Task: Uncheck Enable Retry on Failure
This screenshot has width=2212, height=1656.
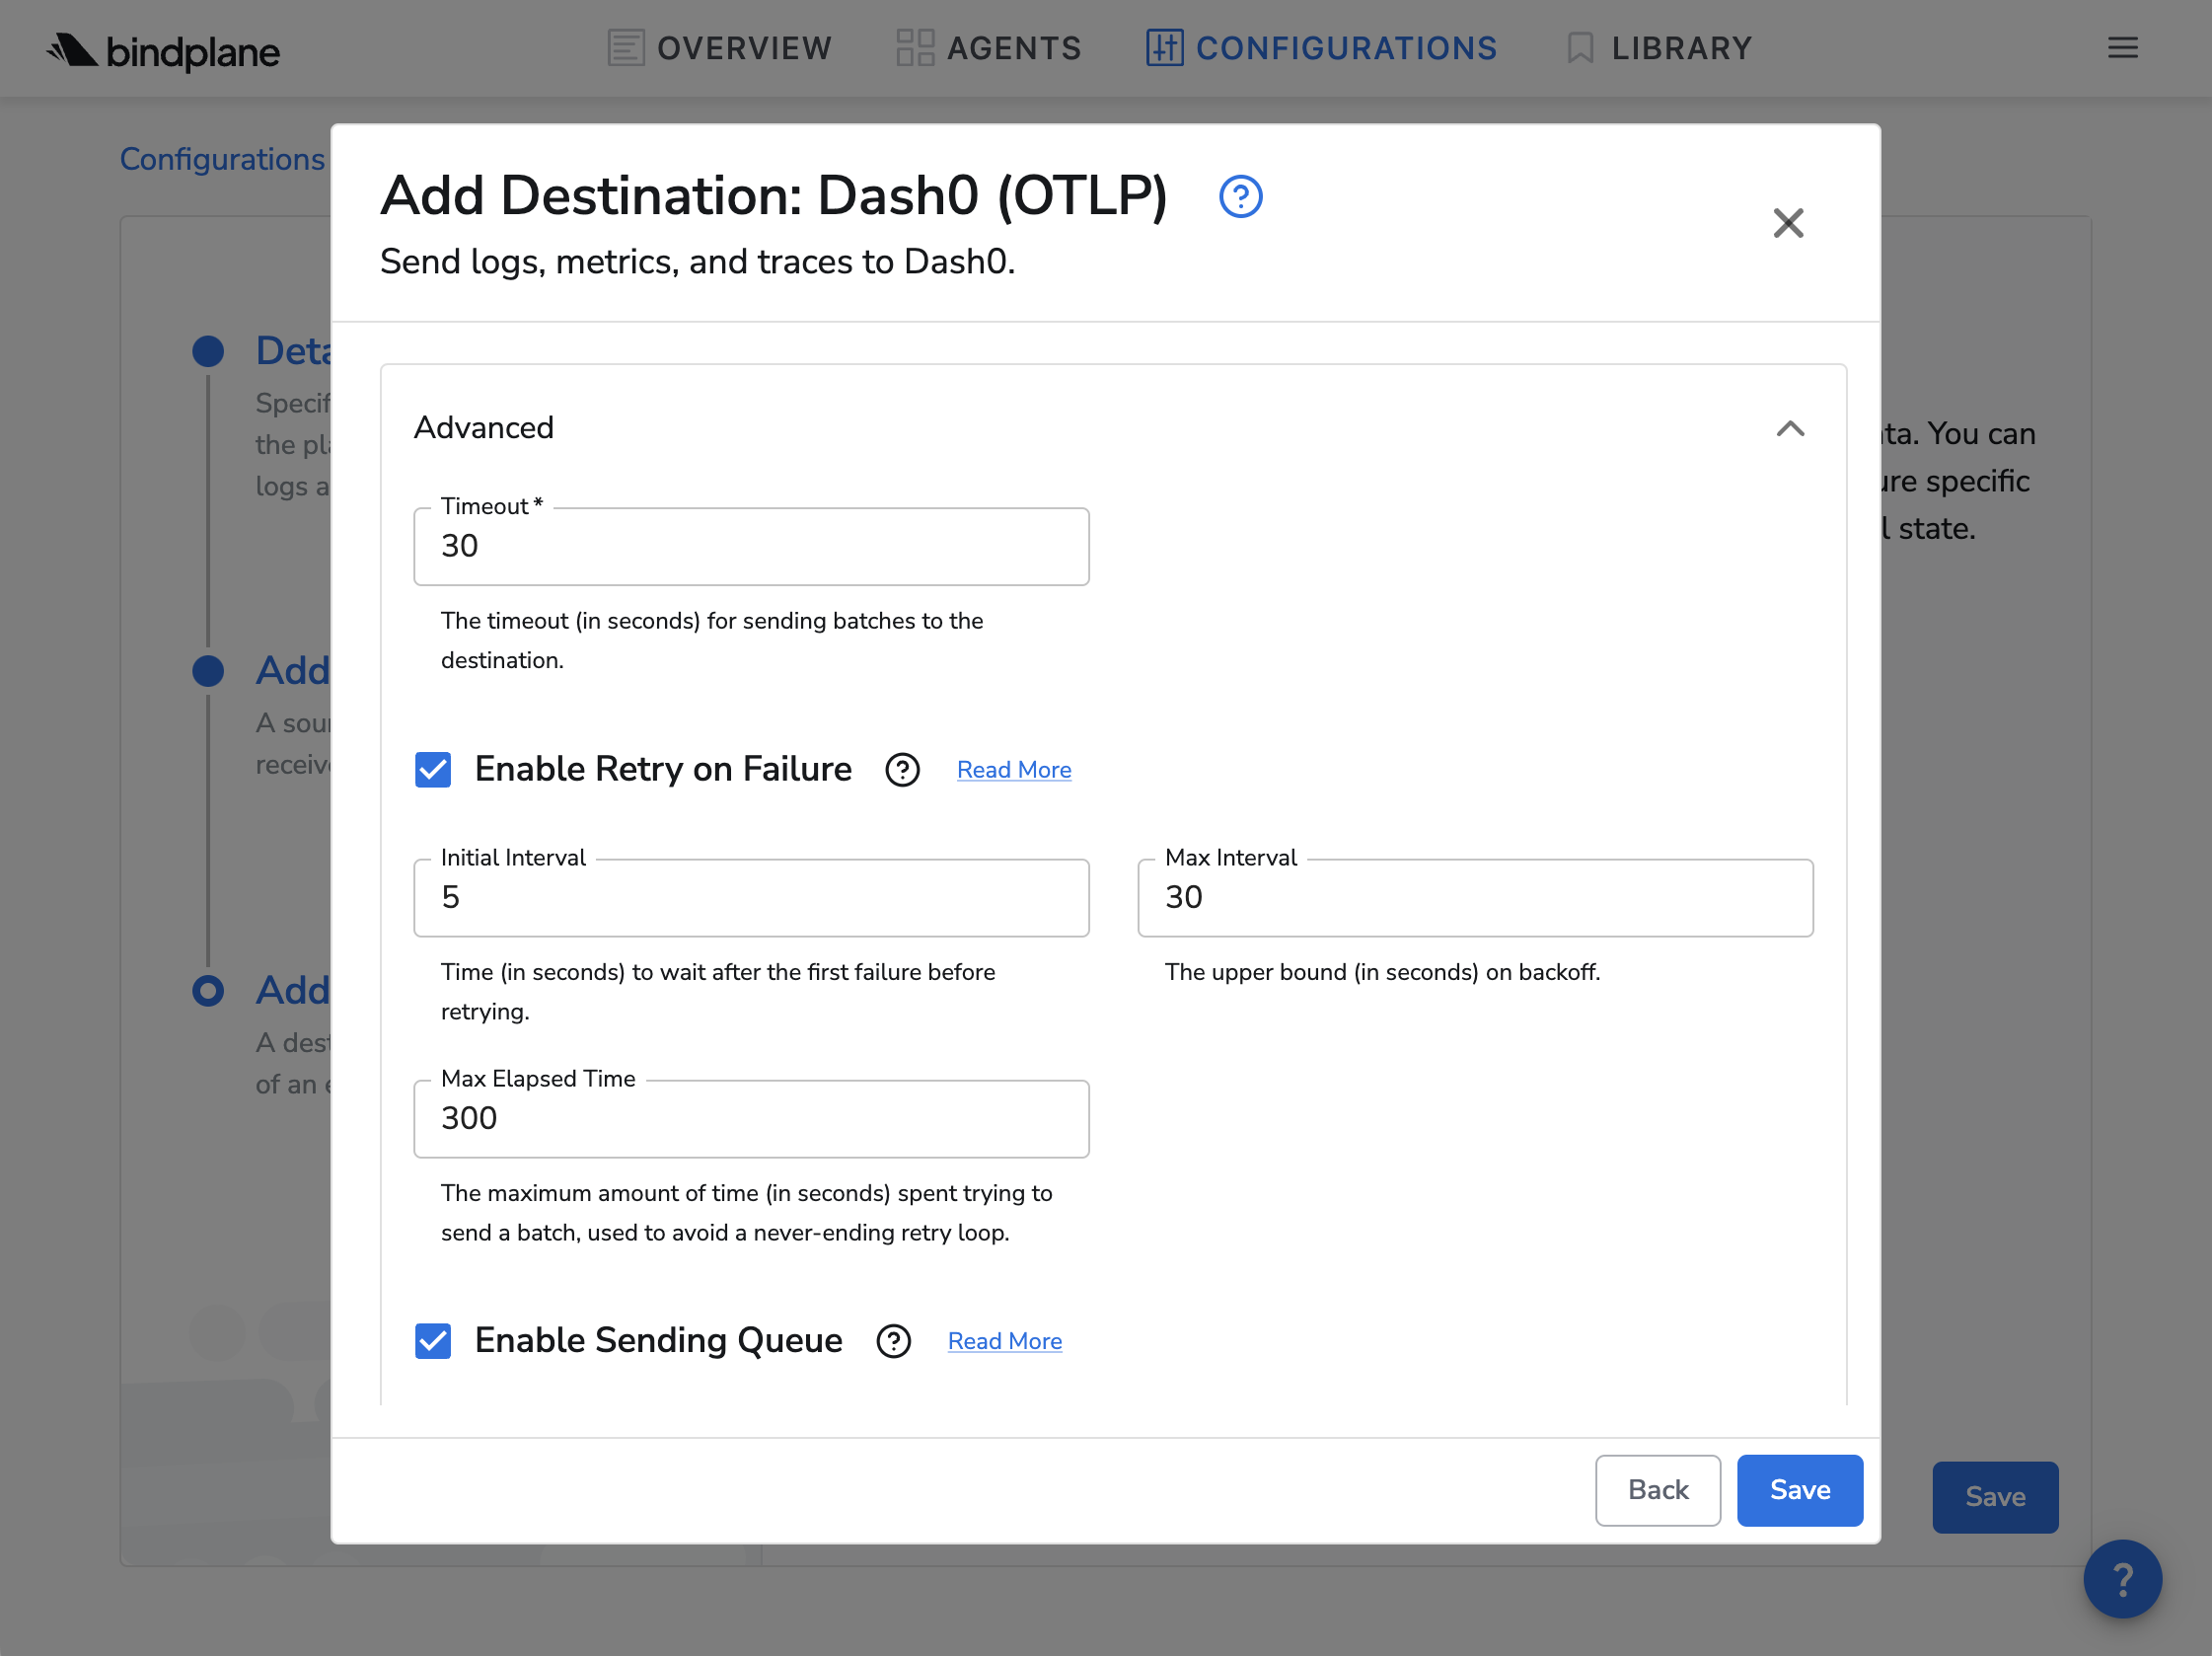Action: (x=433, y=770)
